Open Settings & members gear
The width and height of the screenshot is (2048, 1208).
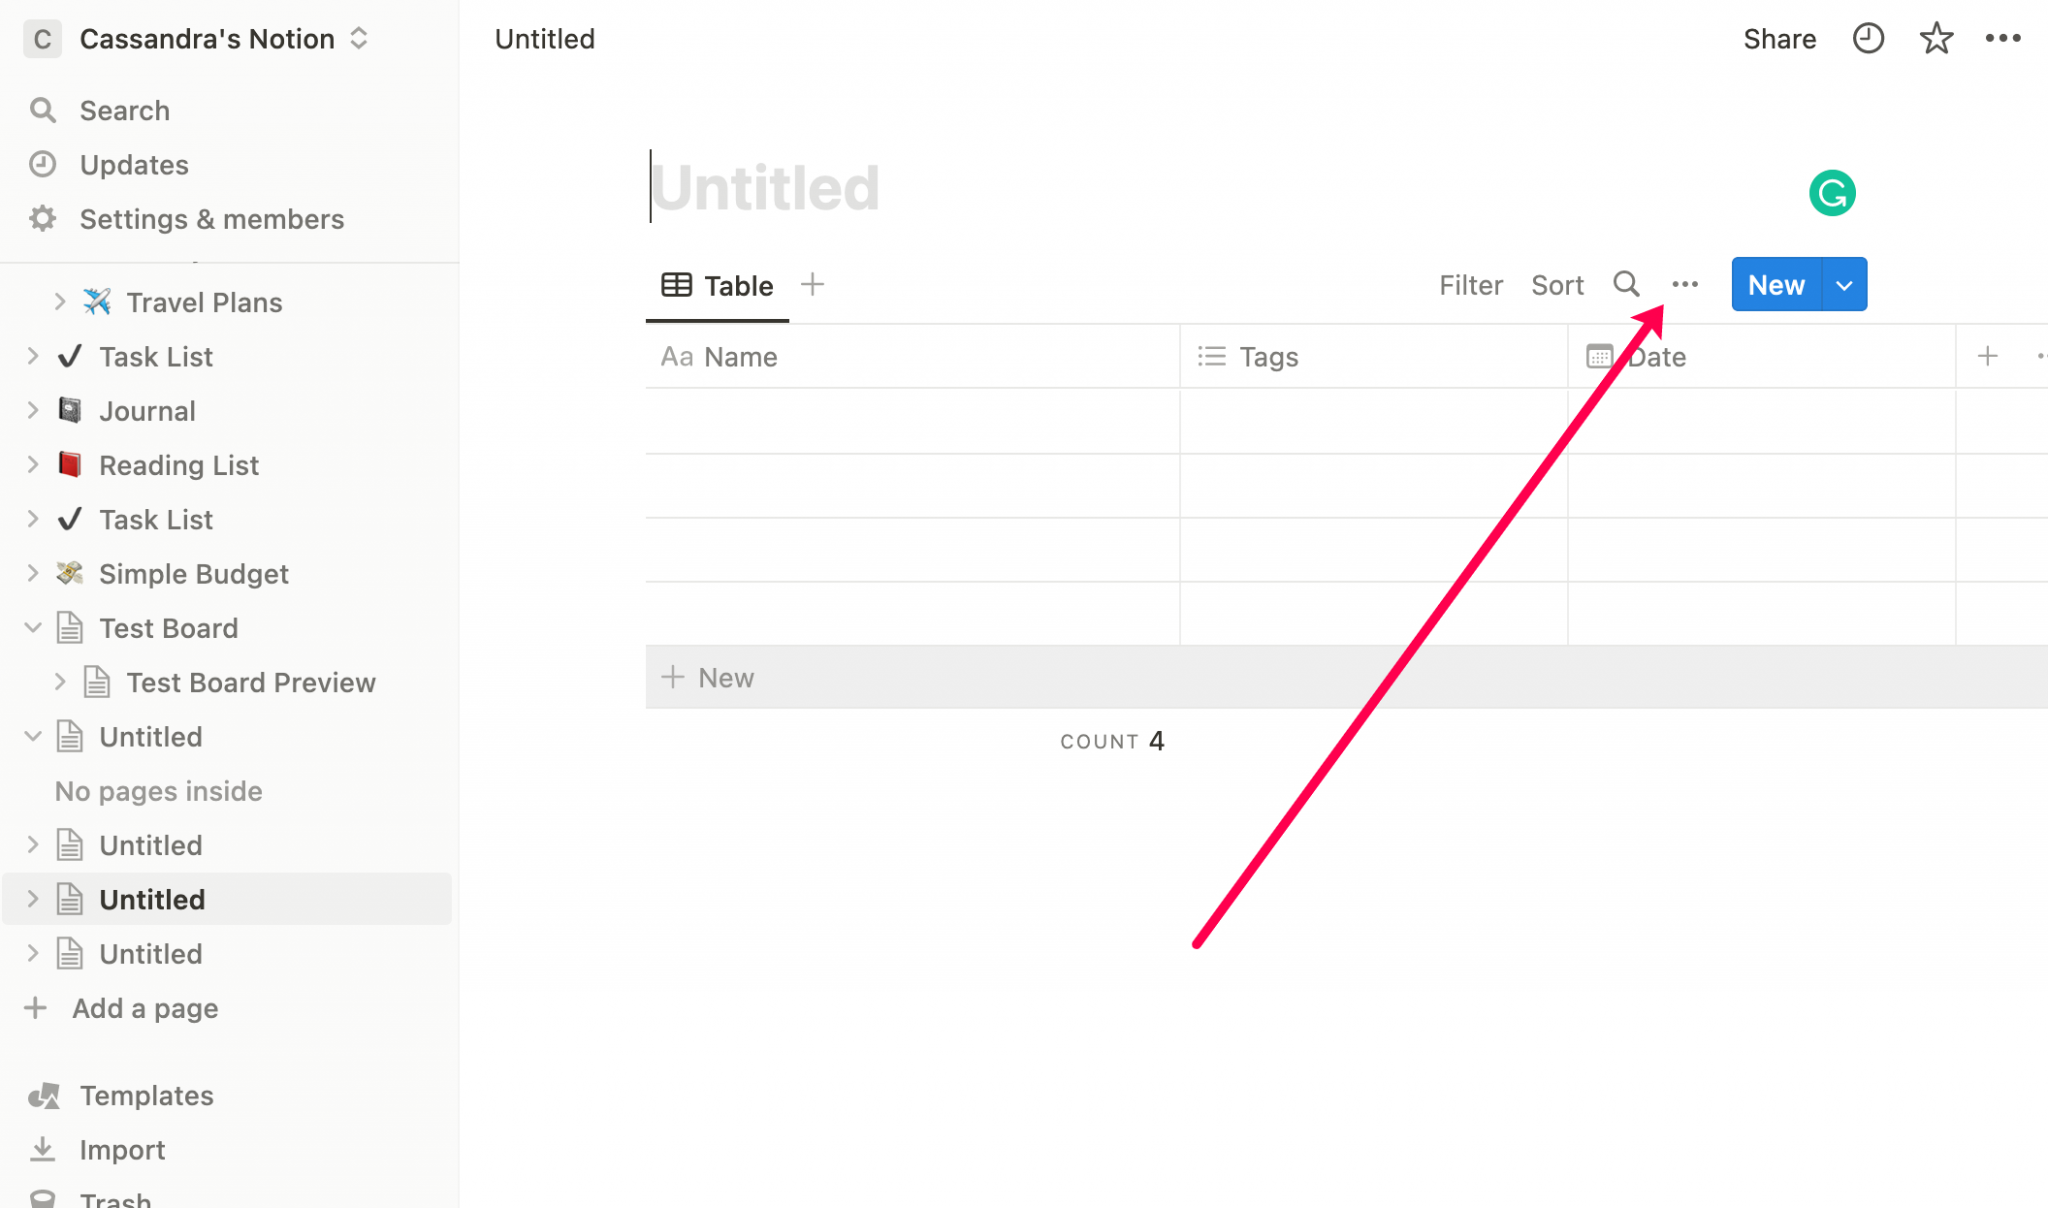click(x=211, y=219)
